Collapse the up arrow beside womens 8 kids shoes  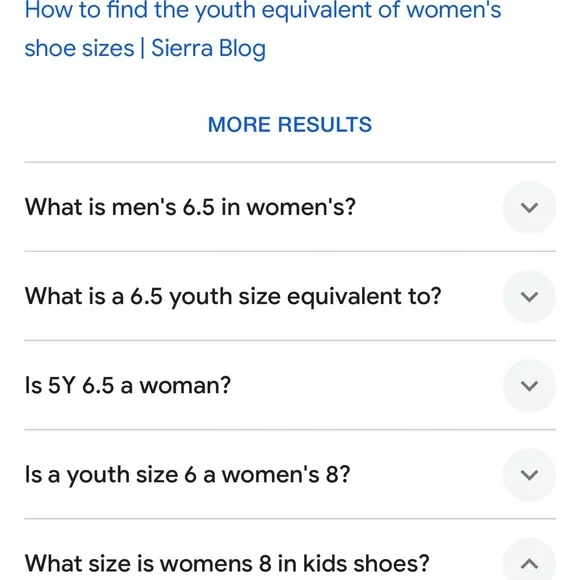point(529,564)
